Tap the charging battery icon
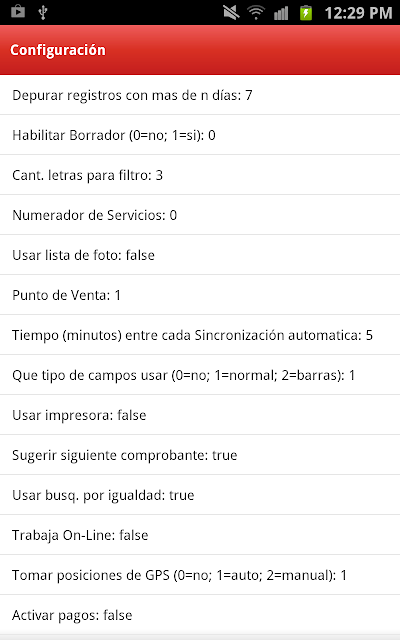 point(306,12)
